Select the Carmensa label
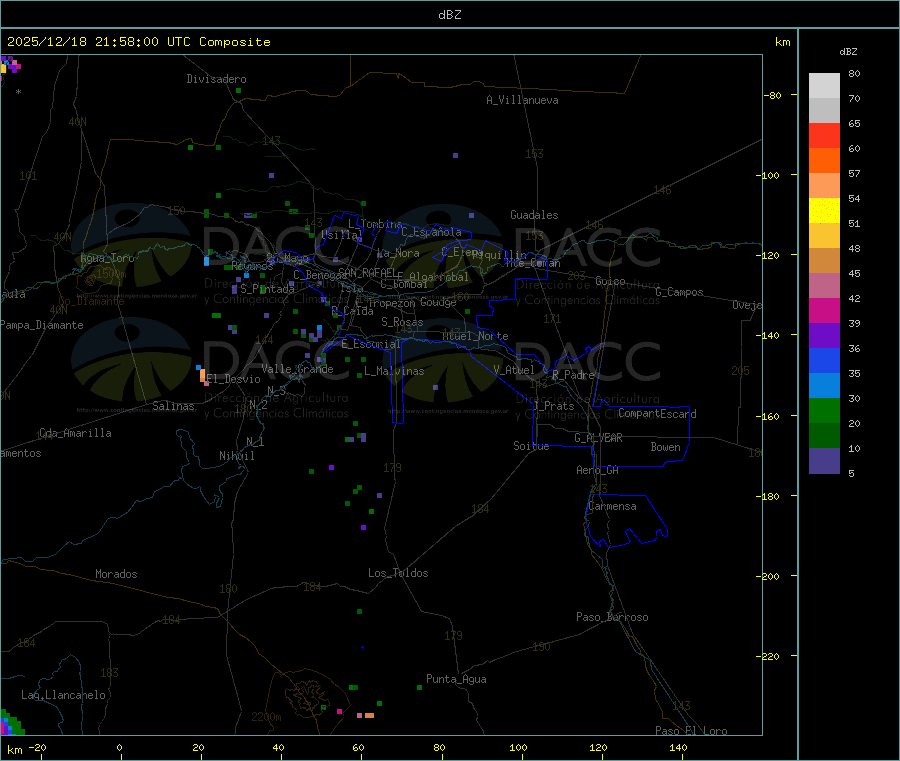This screenshot has height=761, width=900. (612, 506)
